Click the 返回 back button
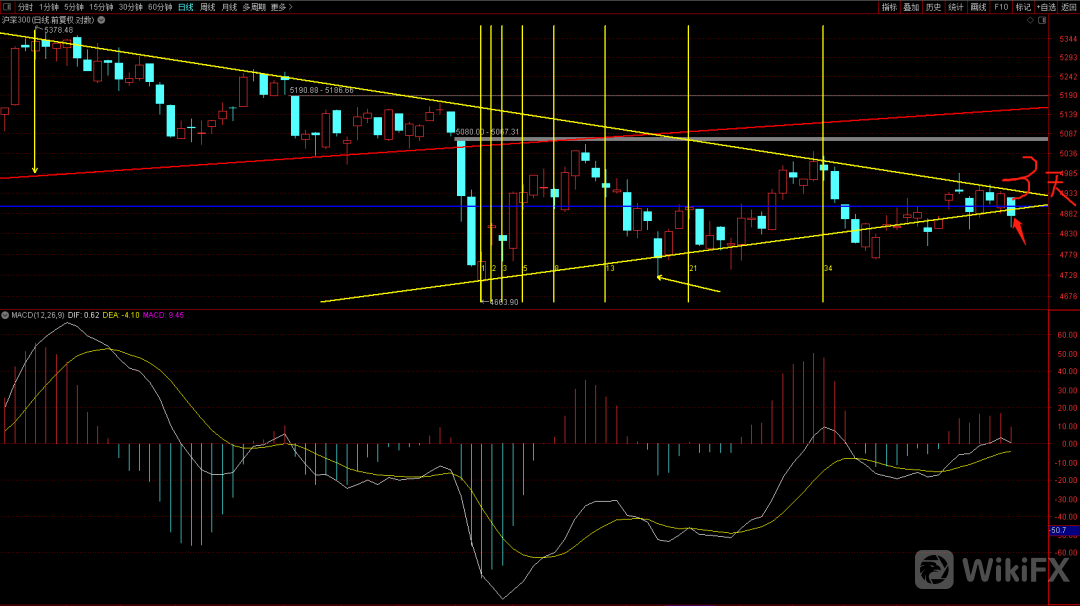This screenshot has height=606, width=1080. tap(1069, 7)
